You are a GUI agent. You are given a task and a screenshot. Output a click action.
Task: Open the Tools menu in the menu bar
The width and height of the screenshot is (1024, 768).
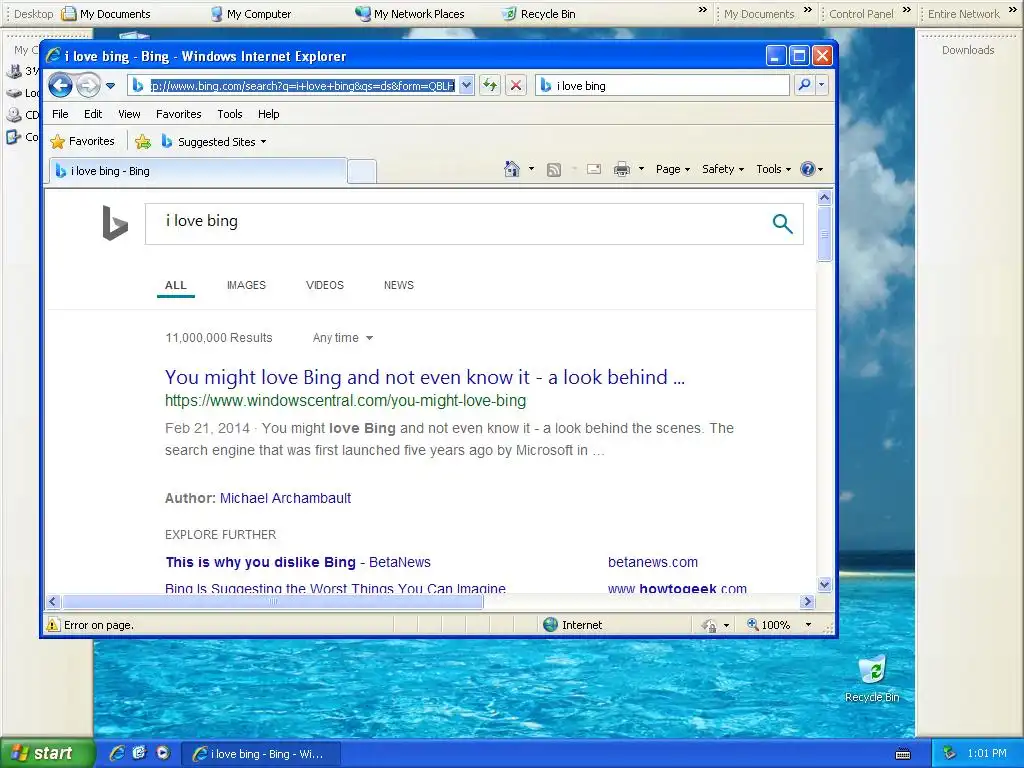(230, 114)
